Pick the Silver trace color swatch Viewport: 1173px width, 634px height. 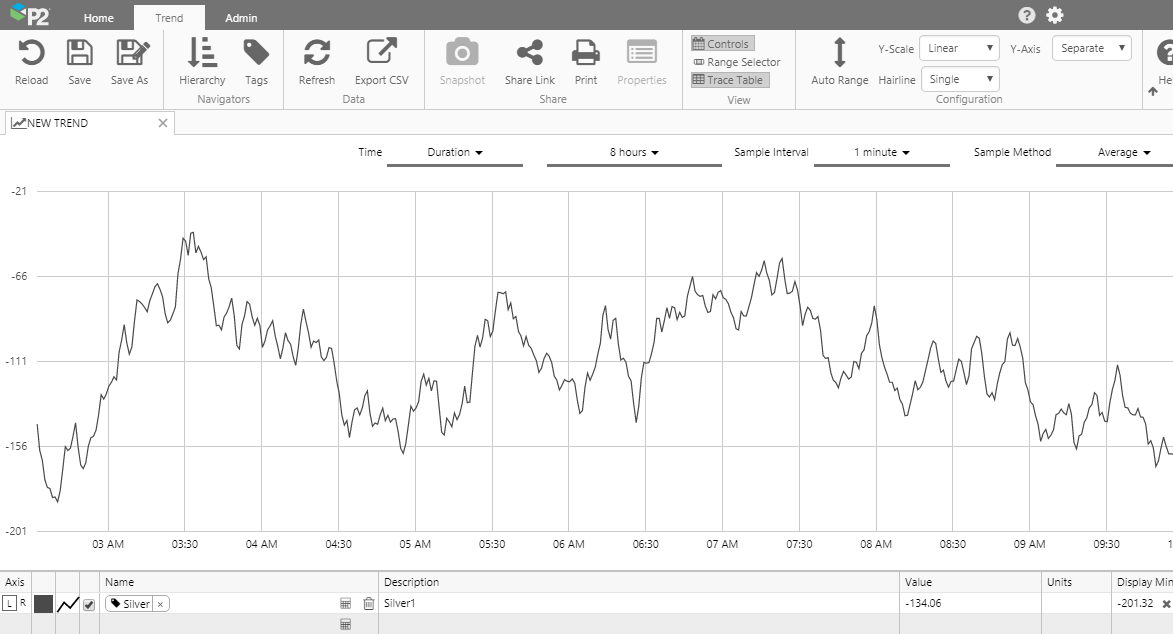[43, 604]
